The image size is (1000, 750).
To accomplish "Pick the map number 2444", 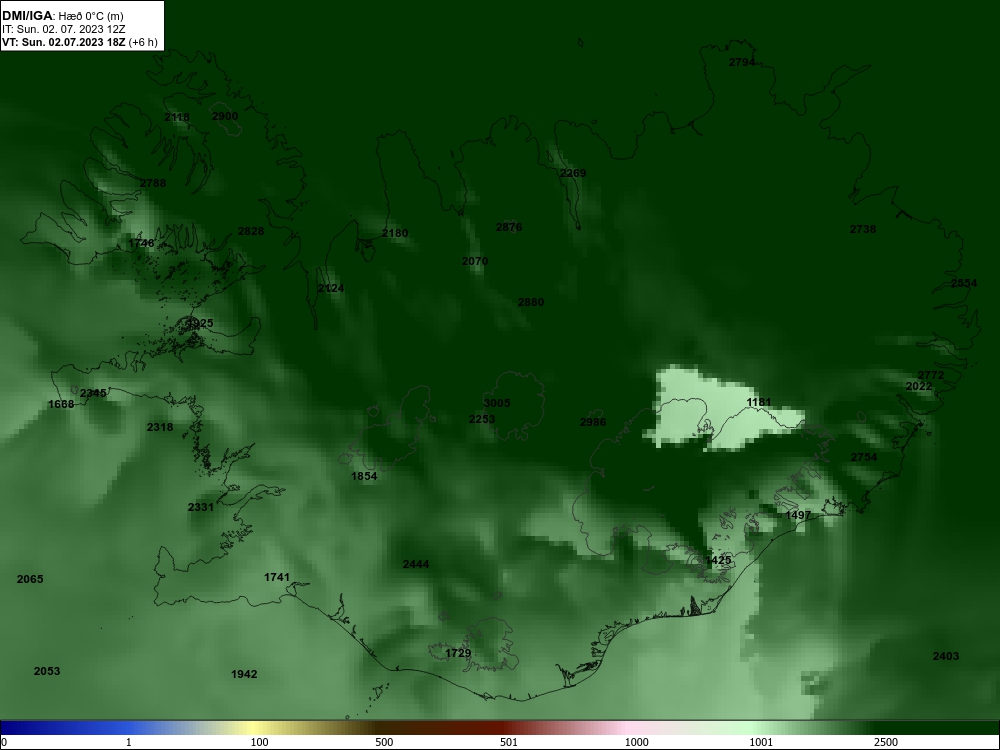I will click(x=416, y=564).
